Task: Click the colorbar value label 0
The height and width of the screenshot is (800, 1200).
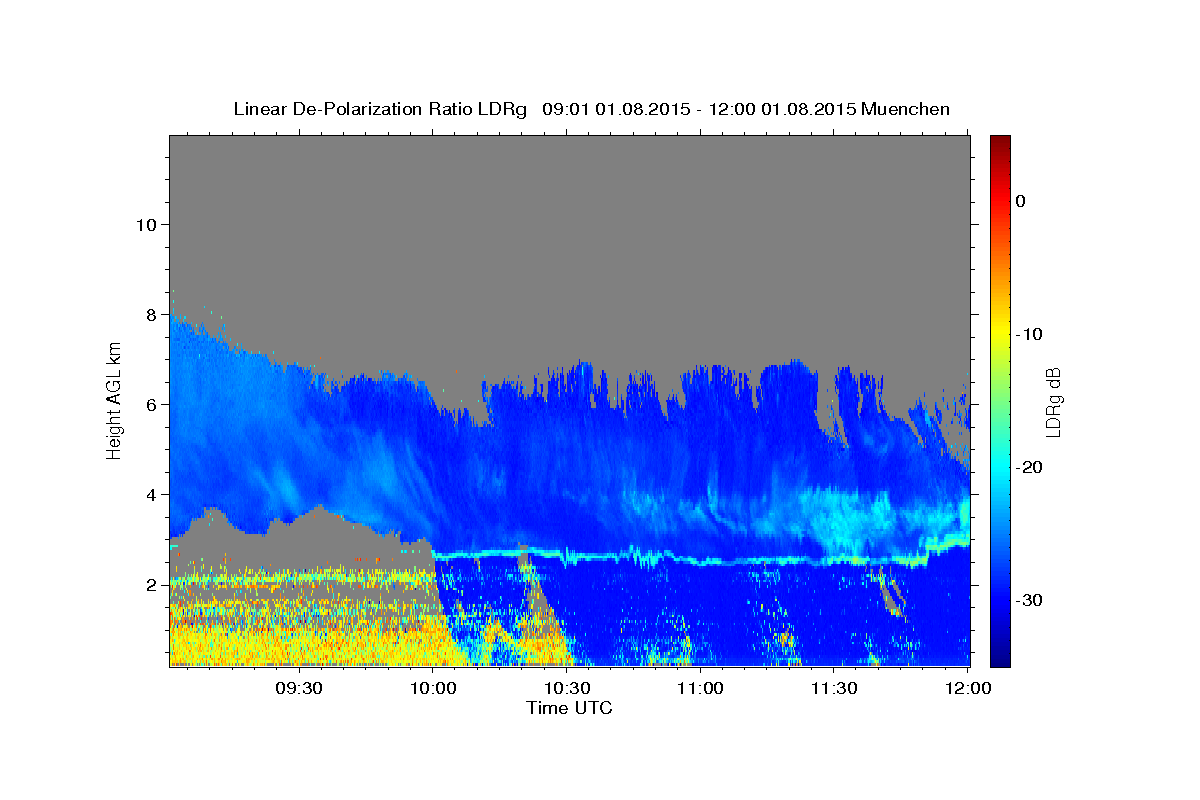Action: (1021, 201)
